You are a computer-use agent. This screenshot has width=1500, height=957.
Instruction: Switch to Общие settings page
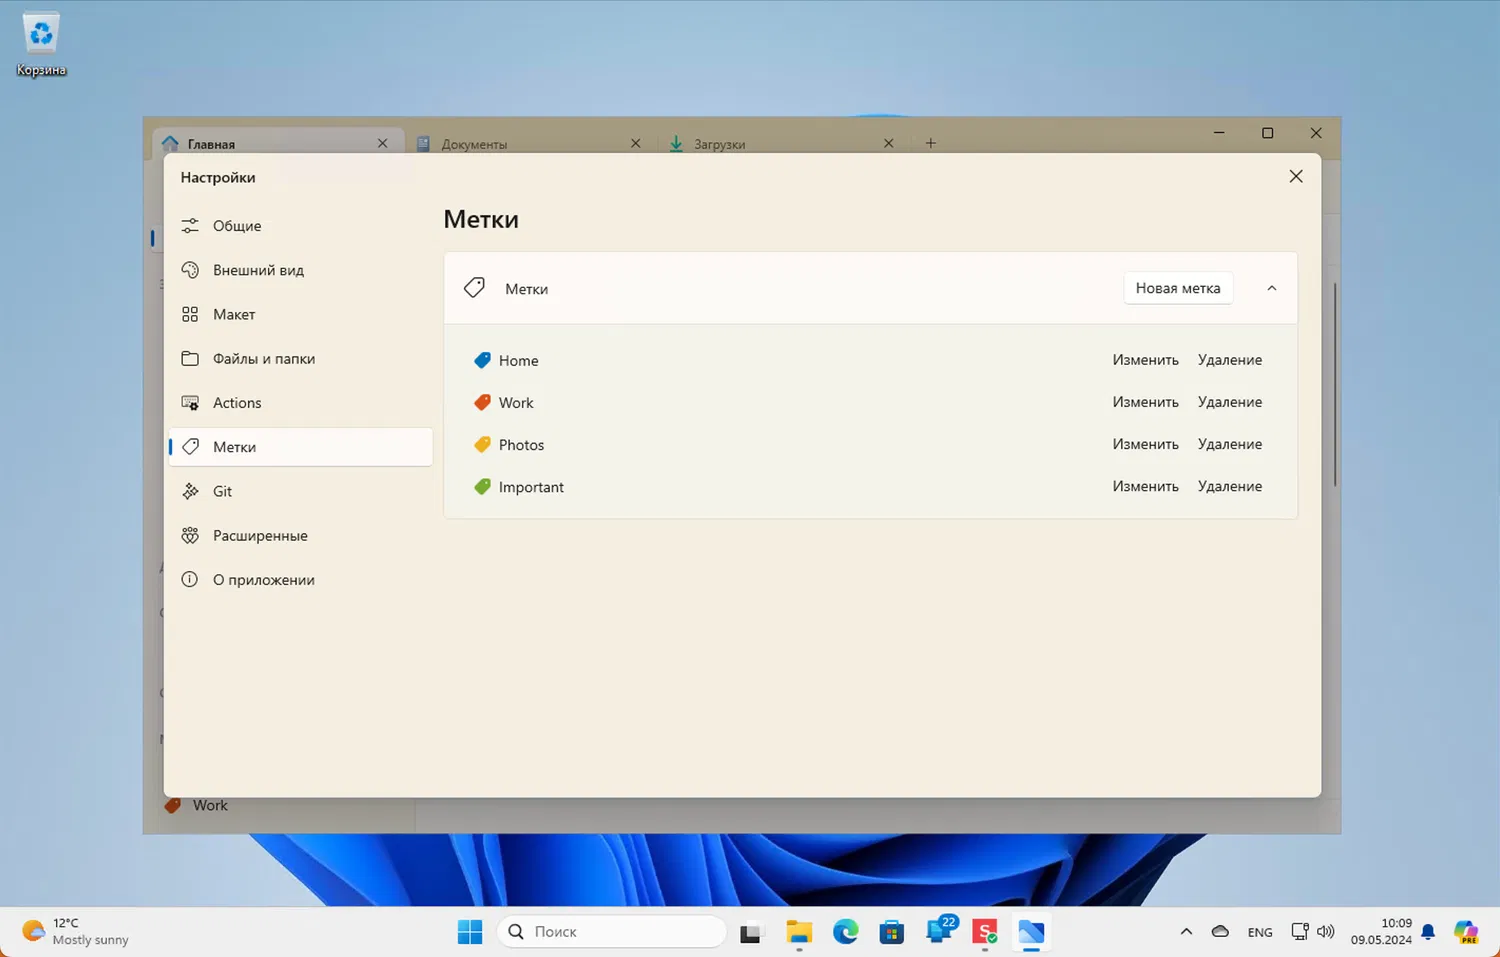point(237,226)
